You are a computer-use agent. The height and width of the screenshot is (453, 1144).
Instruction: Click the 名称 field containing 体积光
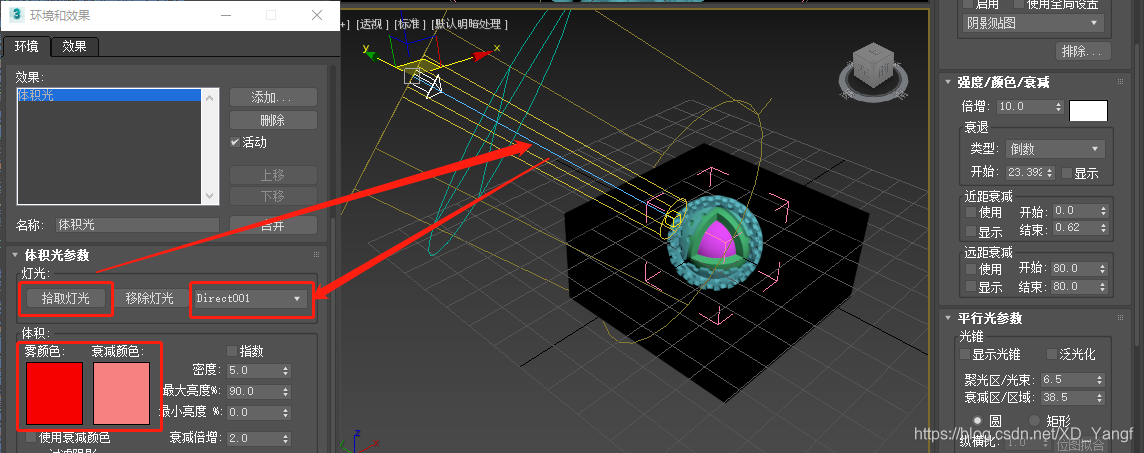click(137, 225)
